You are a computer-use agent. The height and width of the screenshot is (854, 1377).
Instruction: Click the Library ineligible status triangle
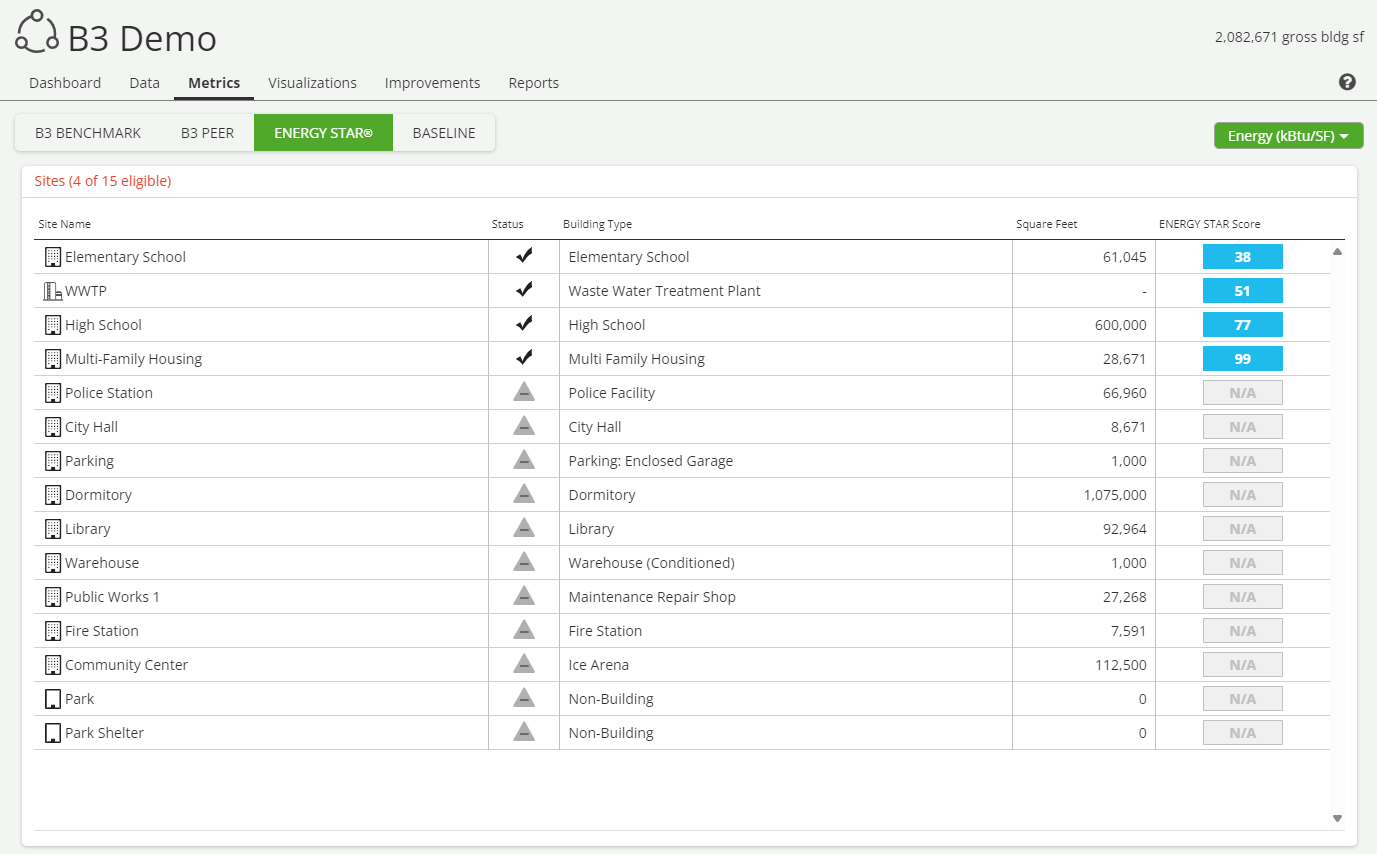point(524,528)
